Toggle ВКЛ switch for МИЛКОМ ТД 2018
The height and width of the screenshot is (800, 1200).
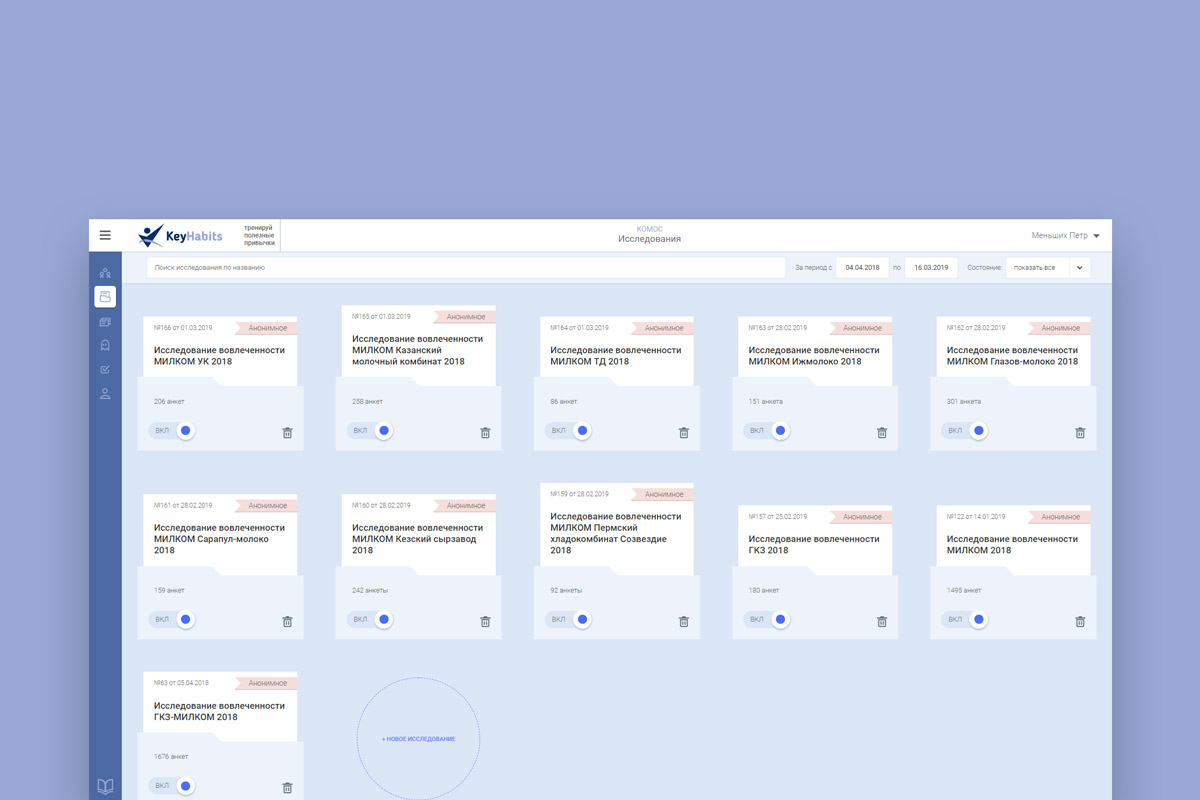tap(582, 431)
